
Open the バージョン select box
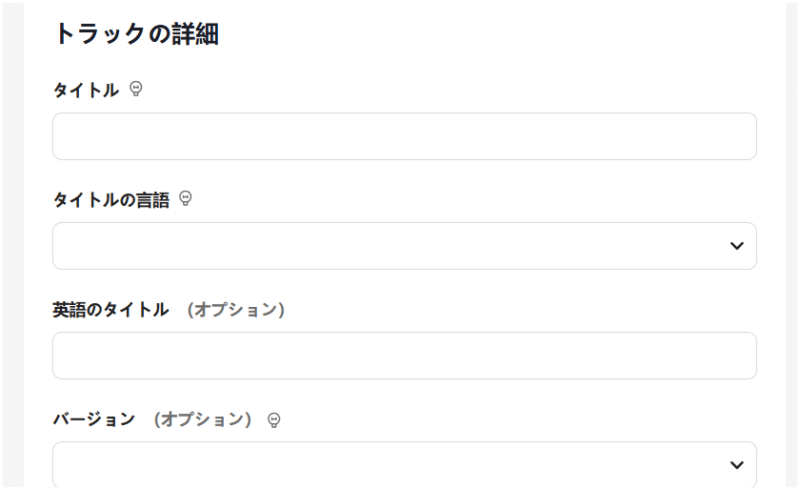coord(390,465)
